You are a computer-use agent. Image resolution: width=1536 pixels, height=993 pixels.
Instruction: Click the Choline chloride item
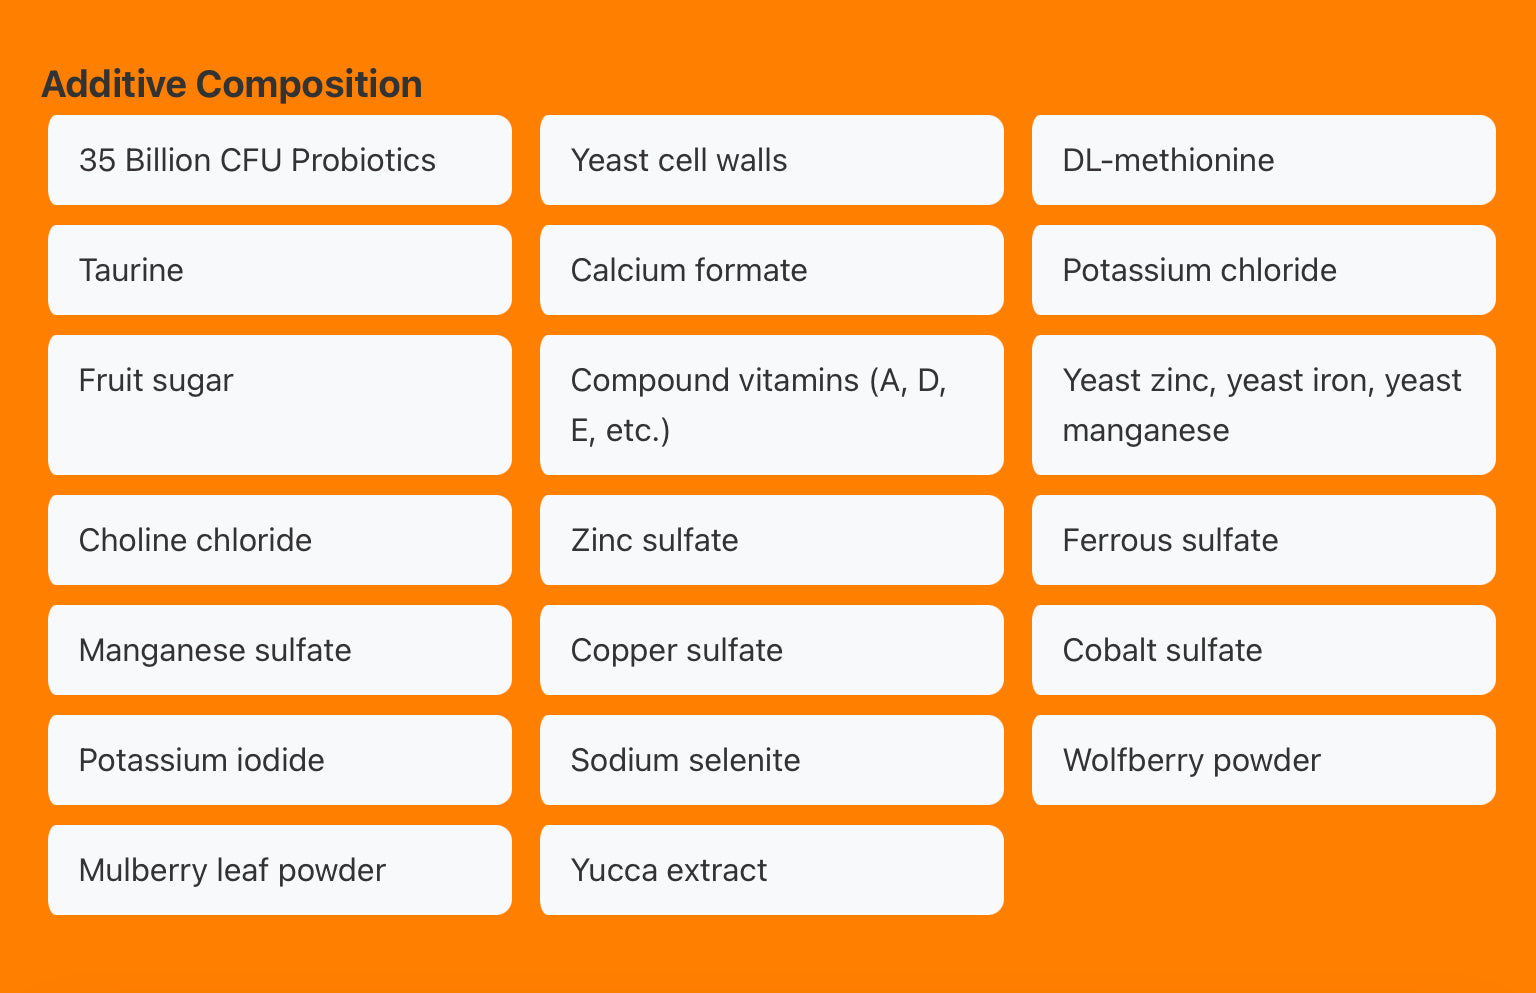click(279, 540)
